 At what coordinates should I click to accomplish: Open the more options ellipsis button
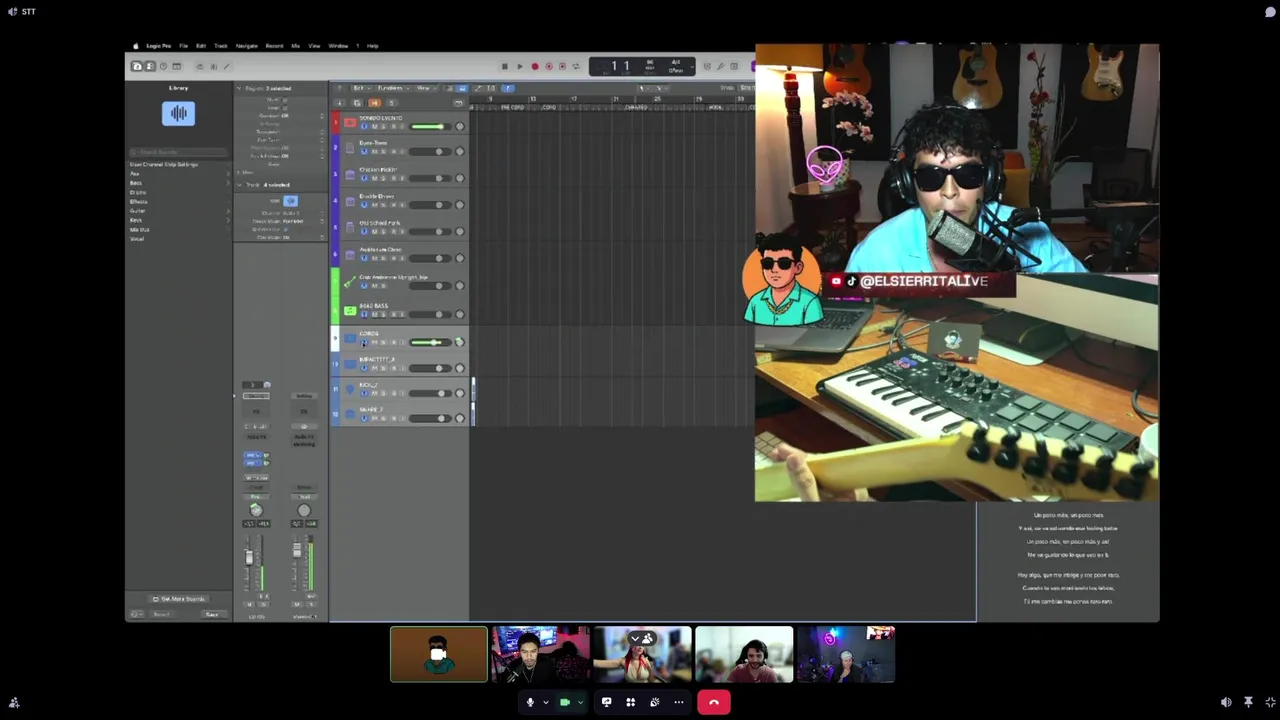point(678,702)
